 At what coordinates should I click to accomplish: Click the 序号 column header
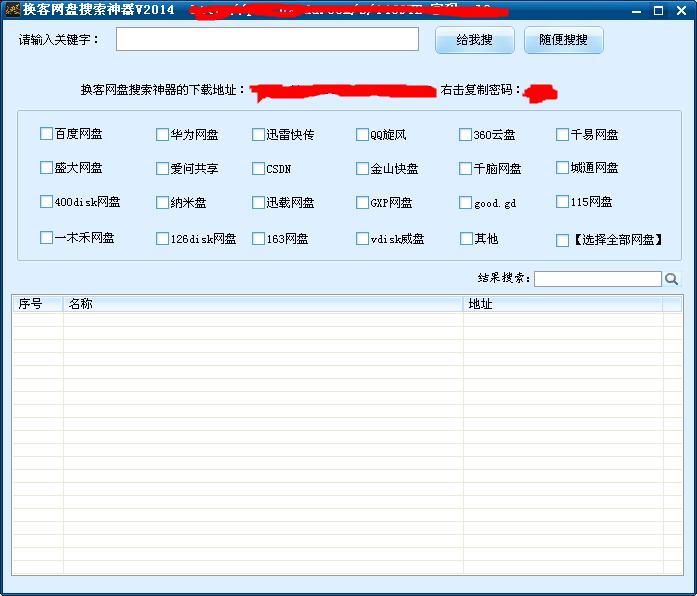(x=37, y=304)
